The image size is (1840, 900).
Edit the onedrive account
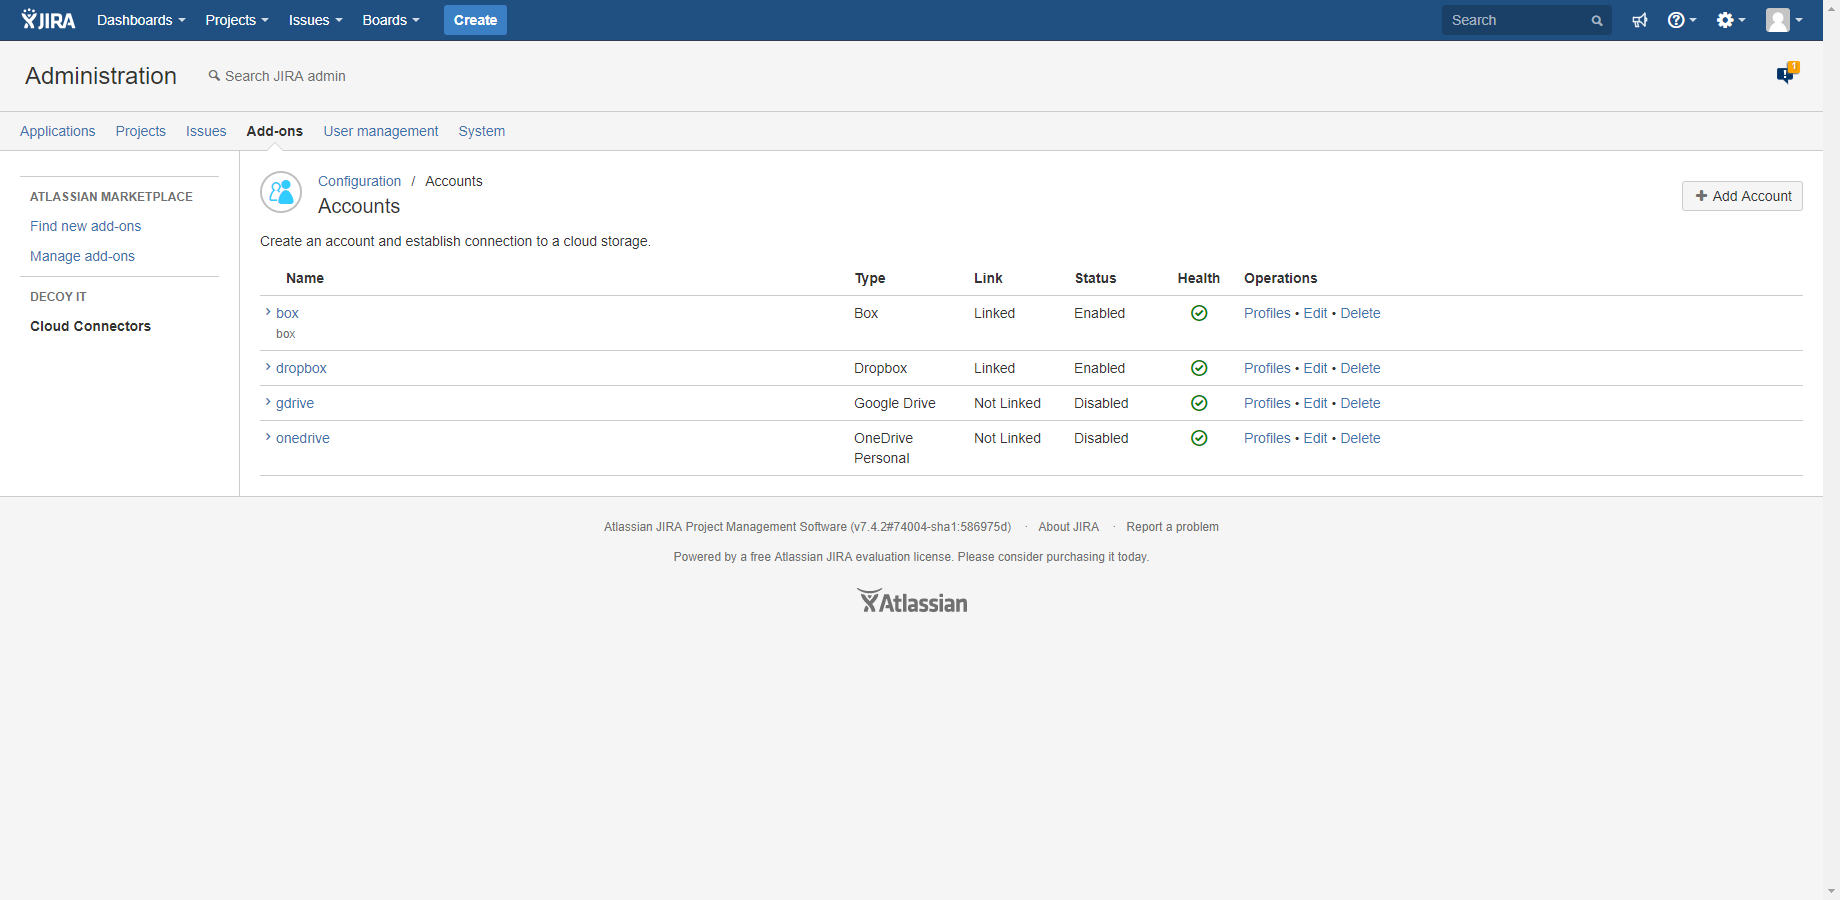click(x=1315, y=438)
